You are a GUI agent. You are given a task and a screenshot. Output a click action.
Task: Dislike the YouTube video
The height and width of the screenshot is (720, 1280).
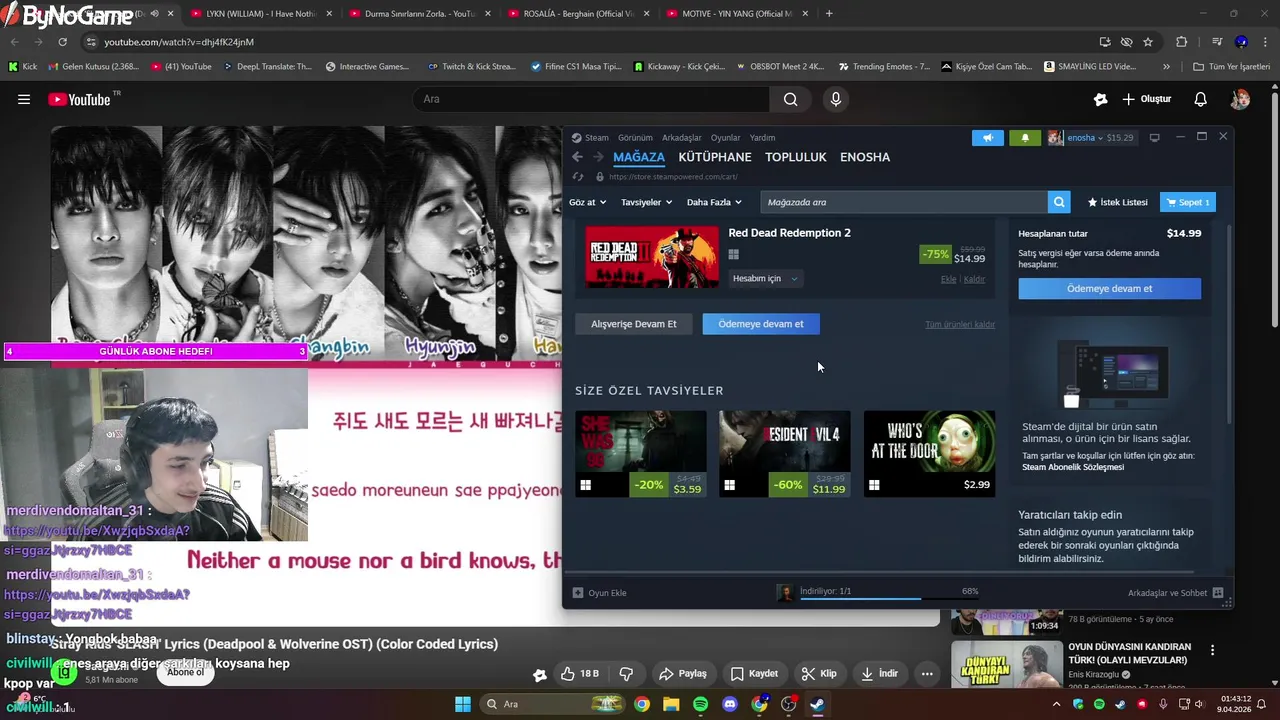coord(626,674)
